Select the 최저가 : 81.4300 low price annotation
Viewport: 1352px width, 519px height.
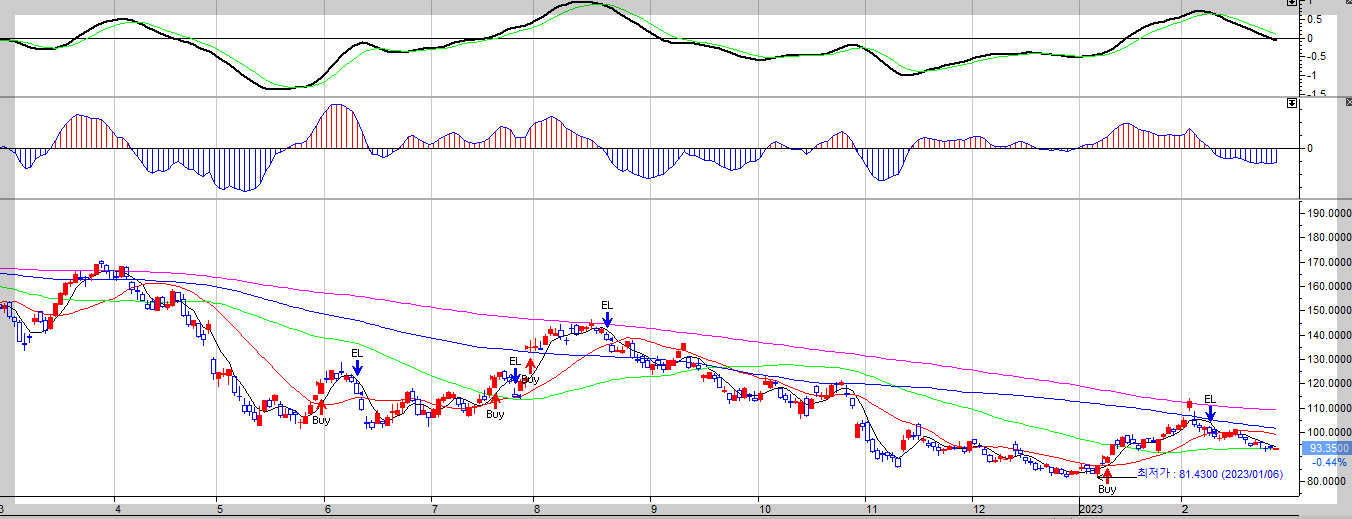tap(1210, 475)
